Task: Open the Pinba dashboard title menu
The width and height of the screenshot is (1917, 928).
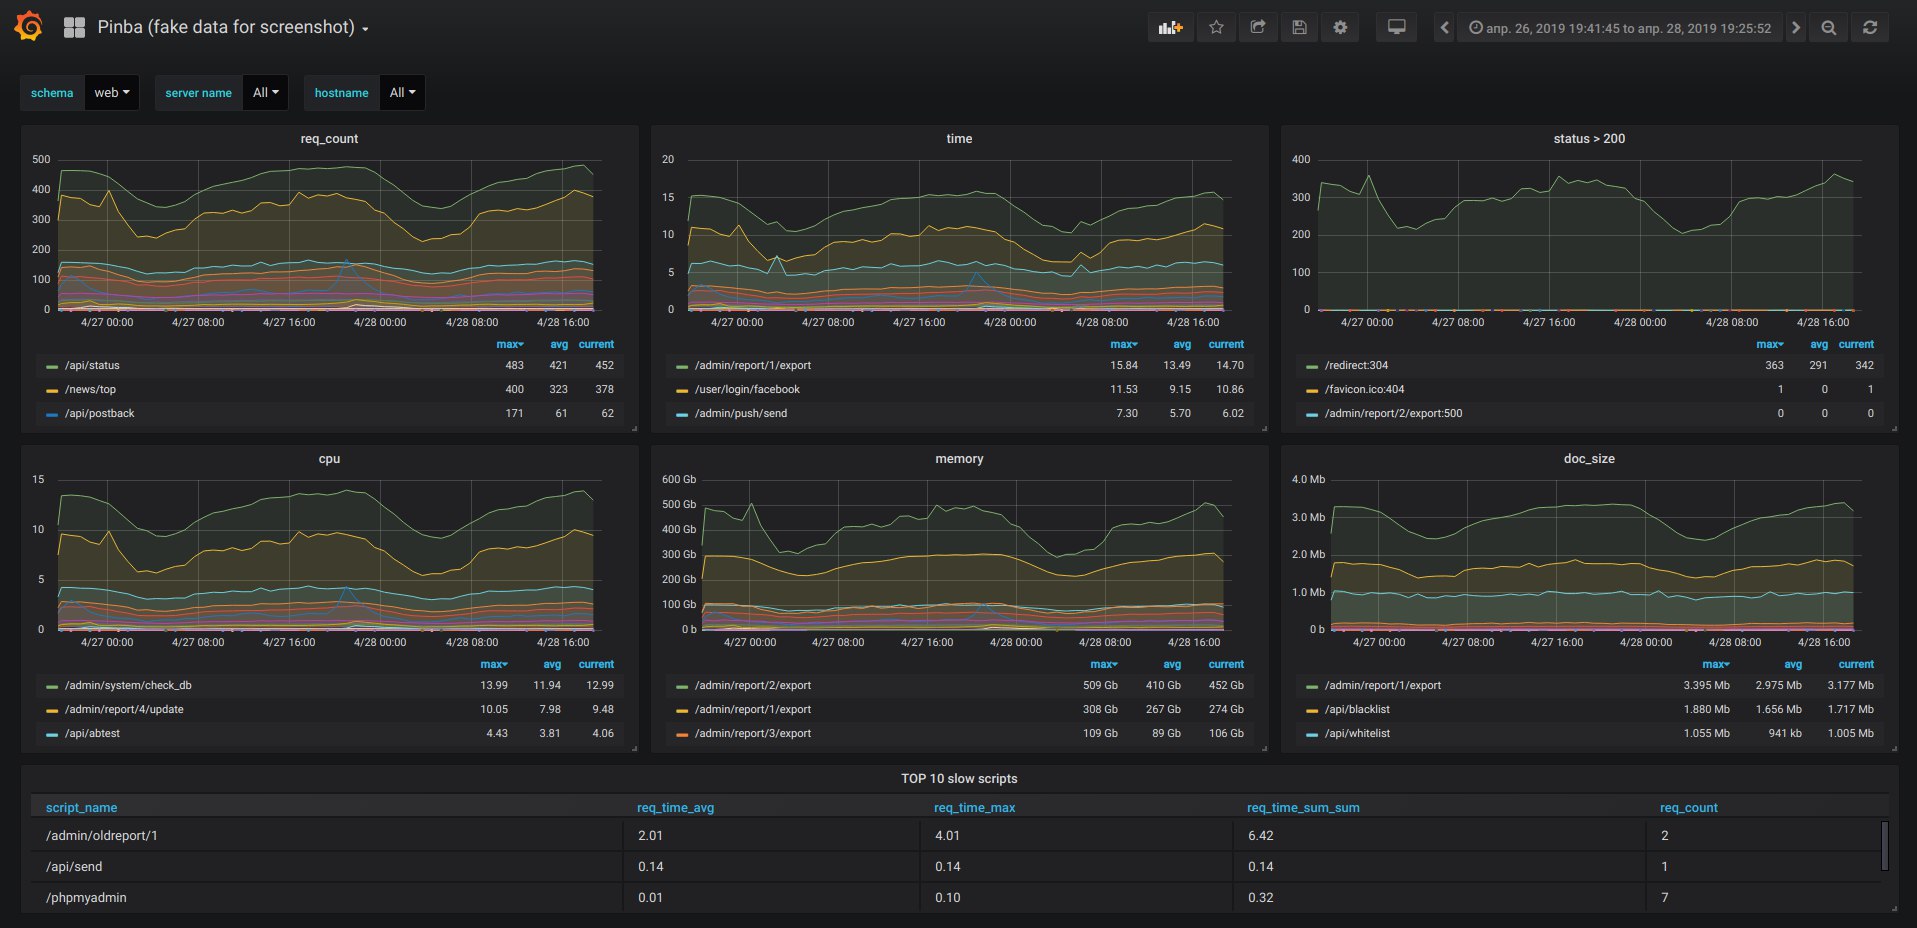Action: pyautogui.click(x=233, y=28)
